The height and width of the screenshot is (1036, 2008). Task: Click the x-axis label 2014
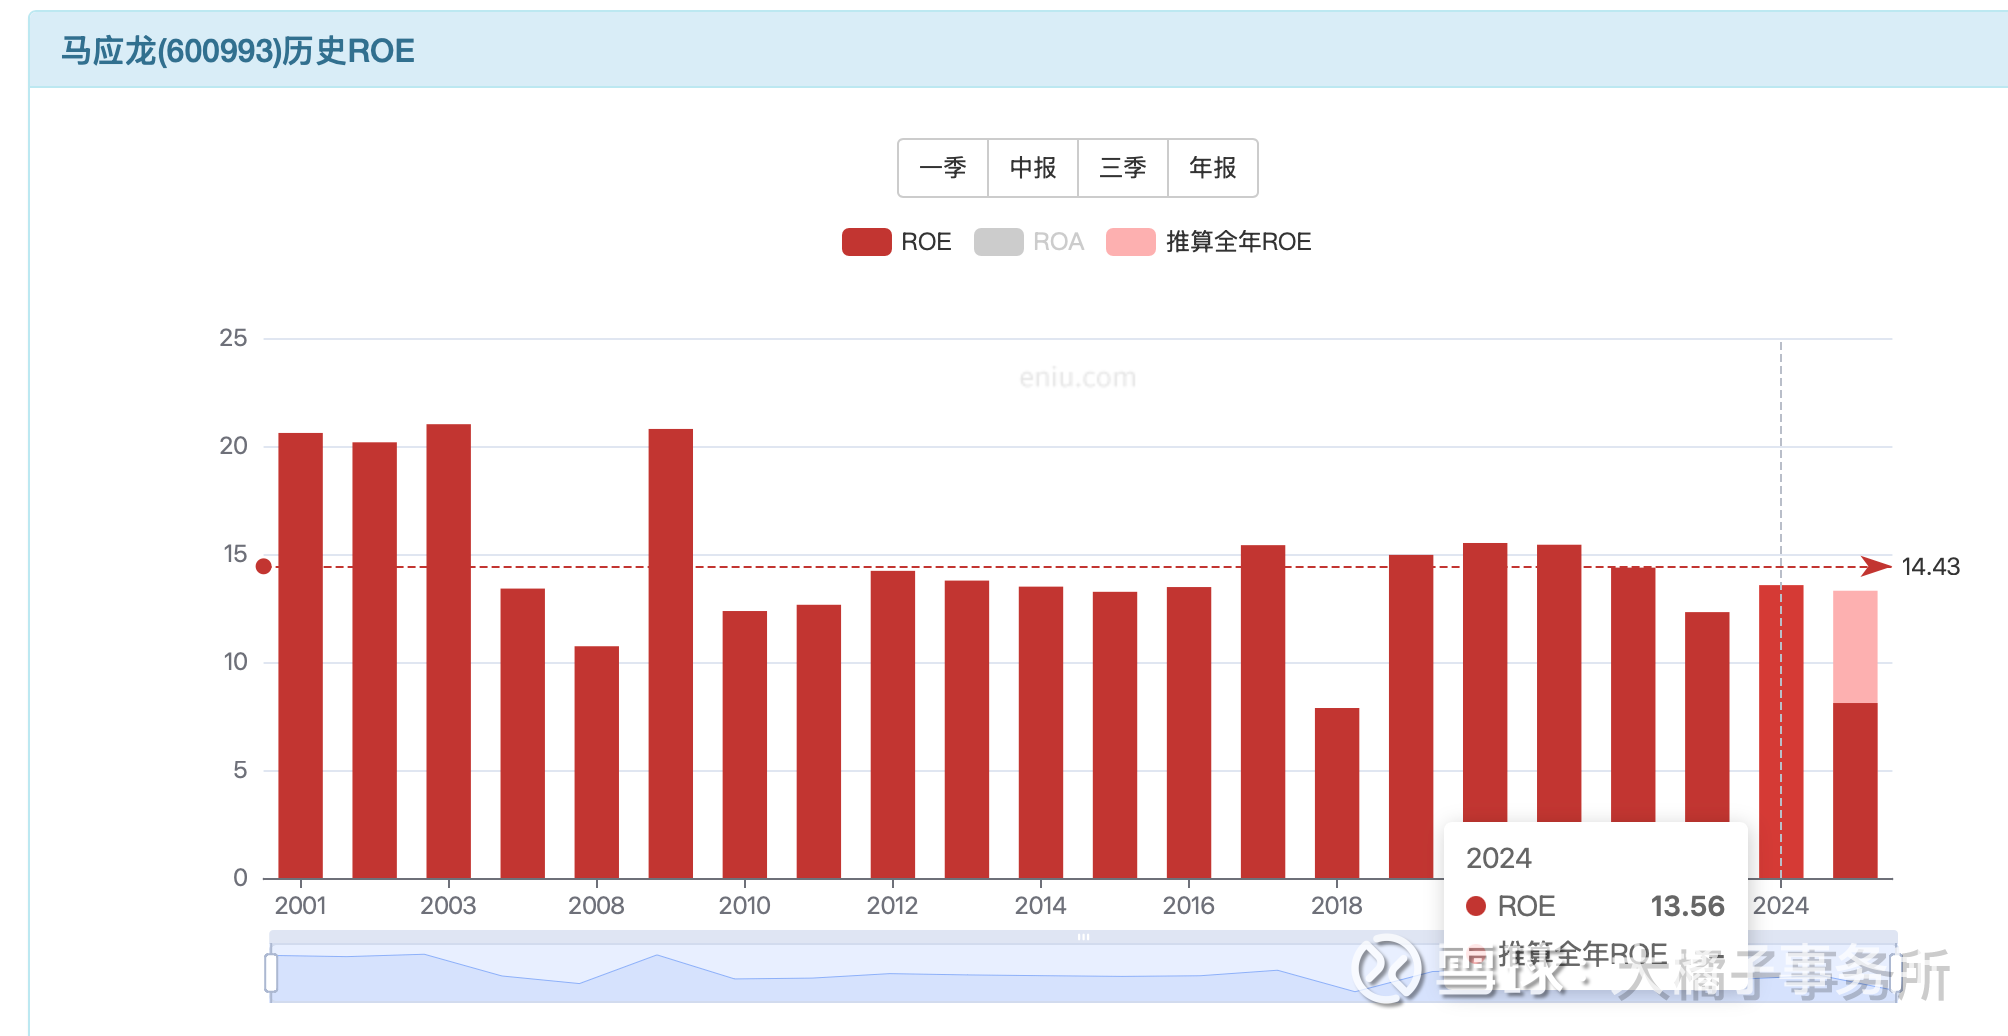coord(1040,906)
